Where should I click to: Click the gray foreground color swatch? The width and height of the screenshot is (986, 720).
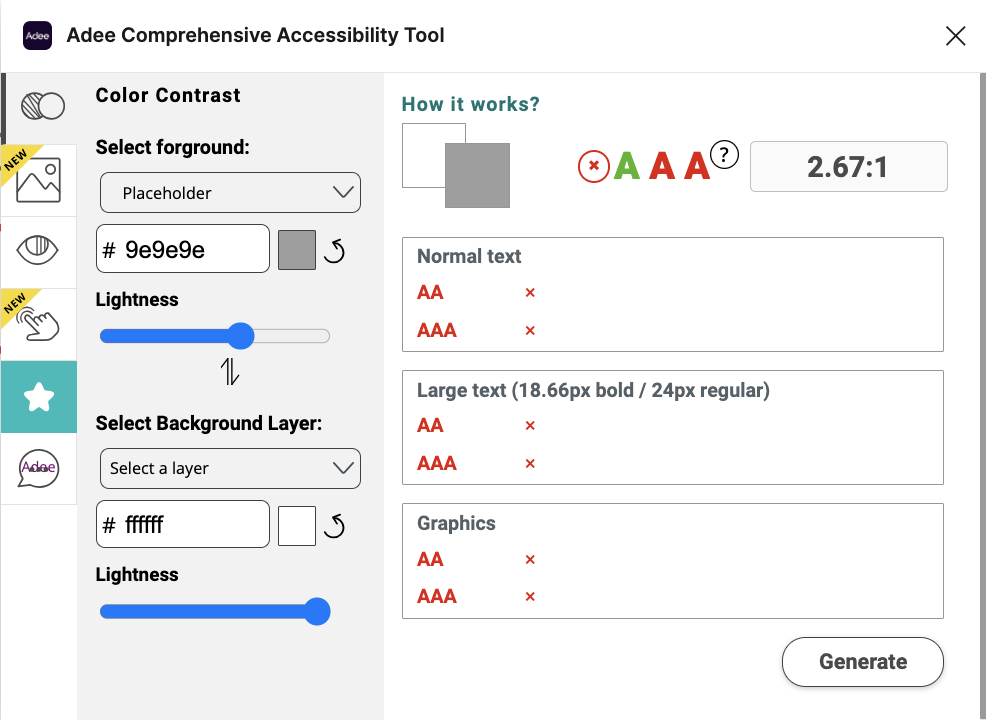click(297, 250)
